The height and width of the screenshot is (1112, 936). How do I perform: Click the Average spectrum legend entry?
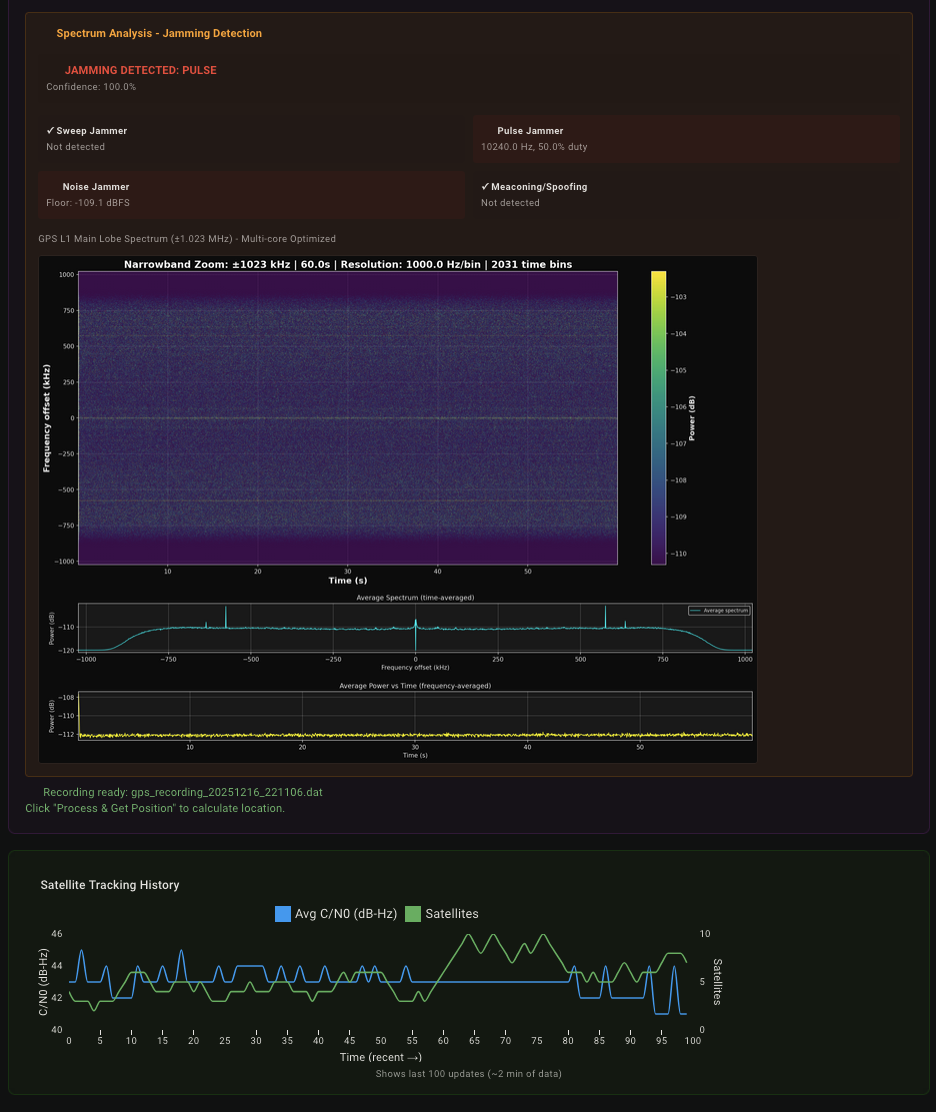[x=719, y=610]
